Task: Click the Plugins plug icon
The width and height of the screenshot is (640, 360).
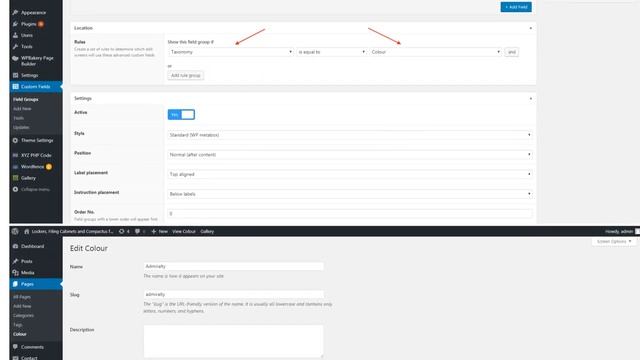Action: 16,24
